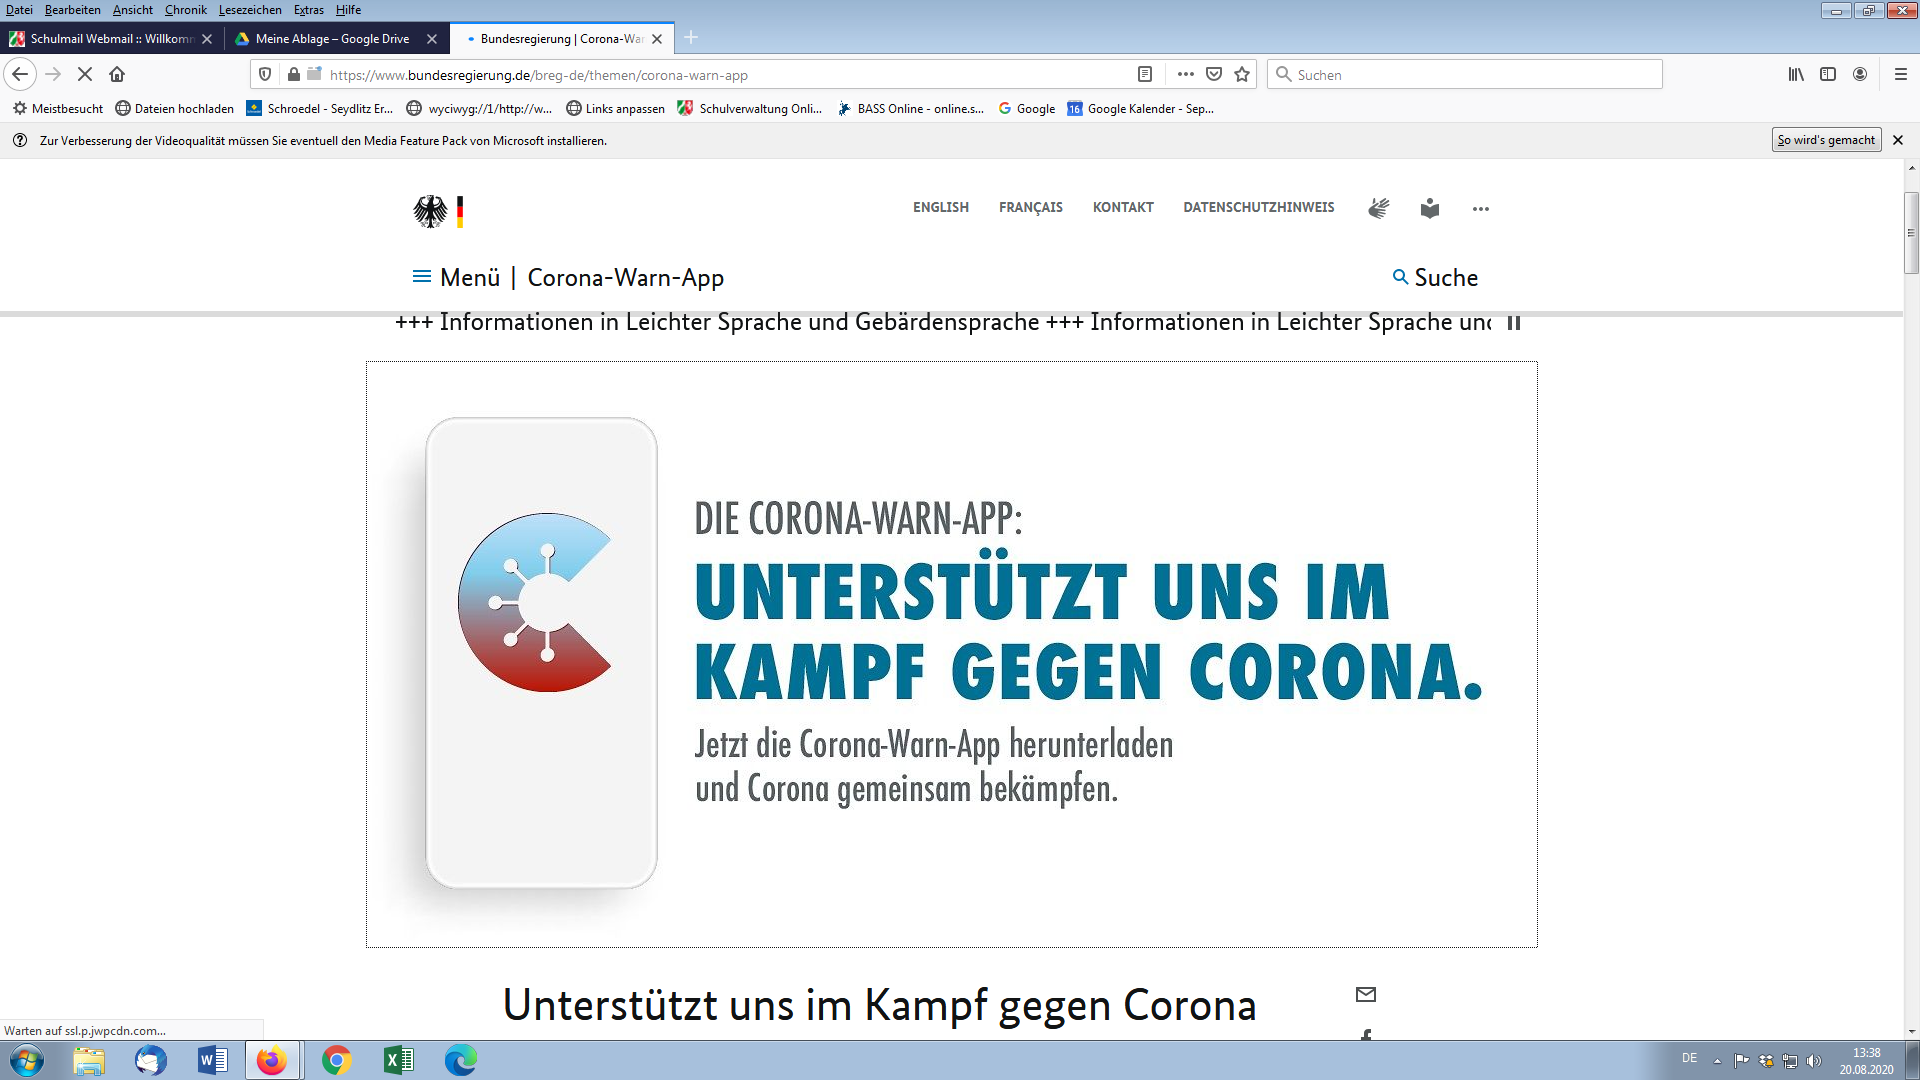This screenshot has height=1080, width=1920.
Task: Open the Firefox hamburger application menu
Action: (1901, 74)
